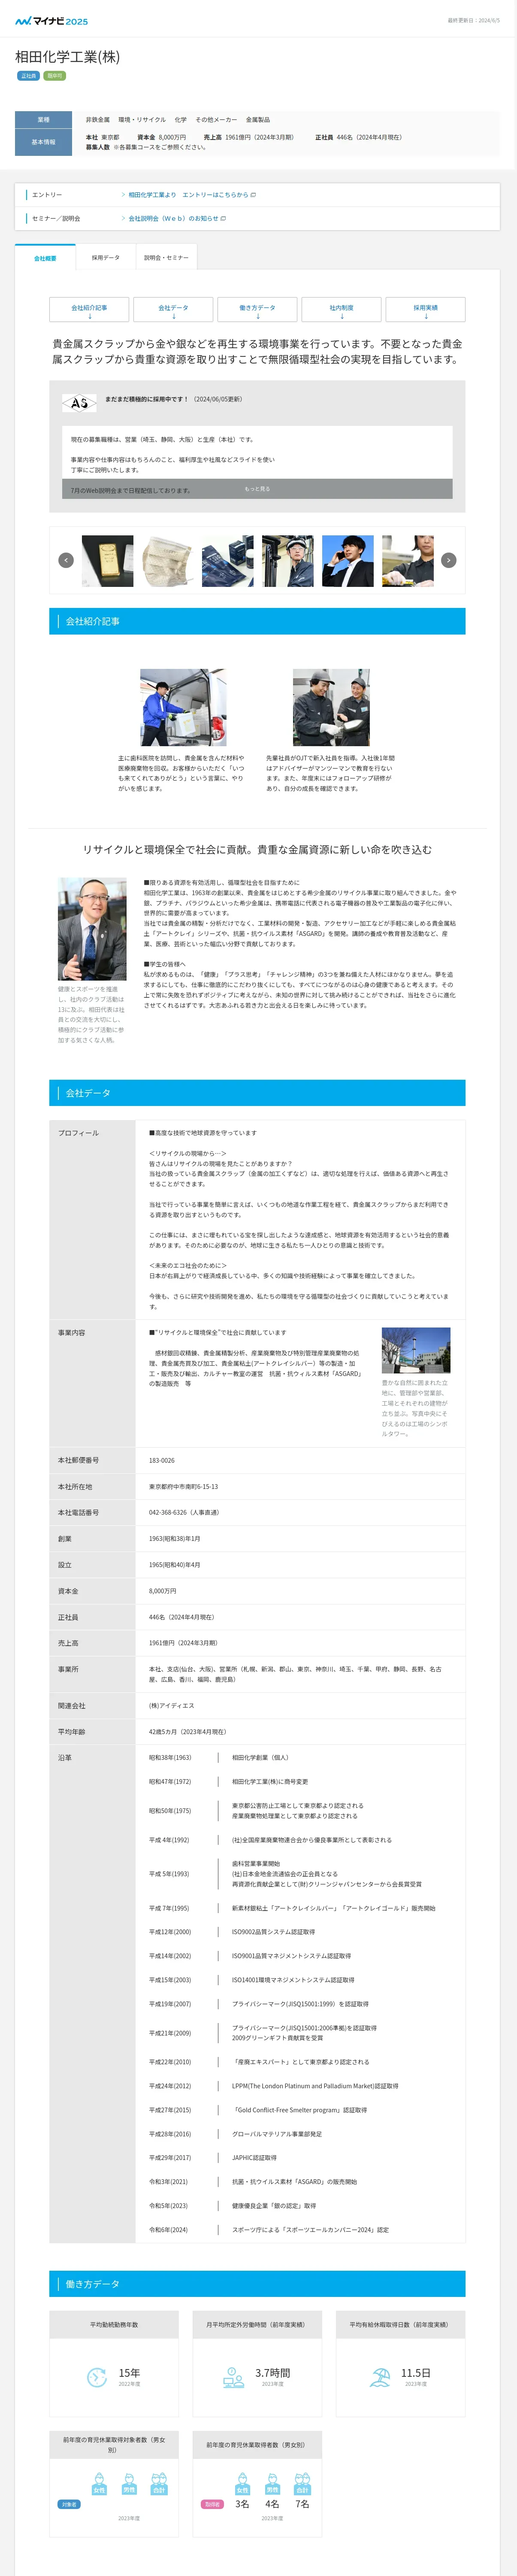Open the 会社説明会(Web)のお知らせ link
Viewport: 517px width, 2576px height.
(x=172, y=218)
